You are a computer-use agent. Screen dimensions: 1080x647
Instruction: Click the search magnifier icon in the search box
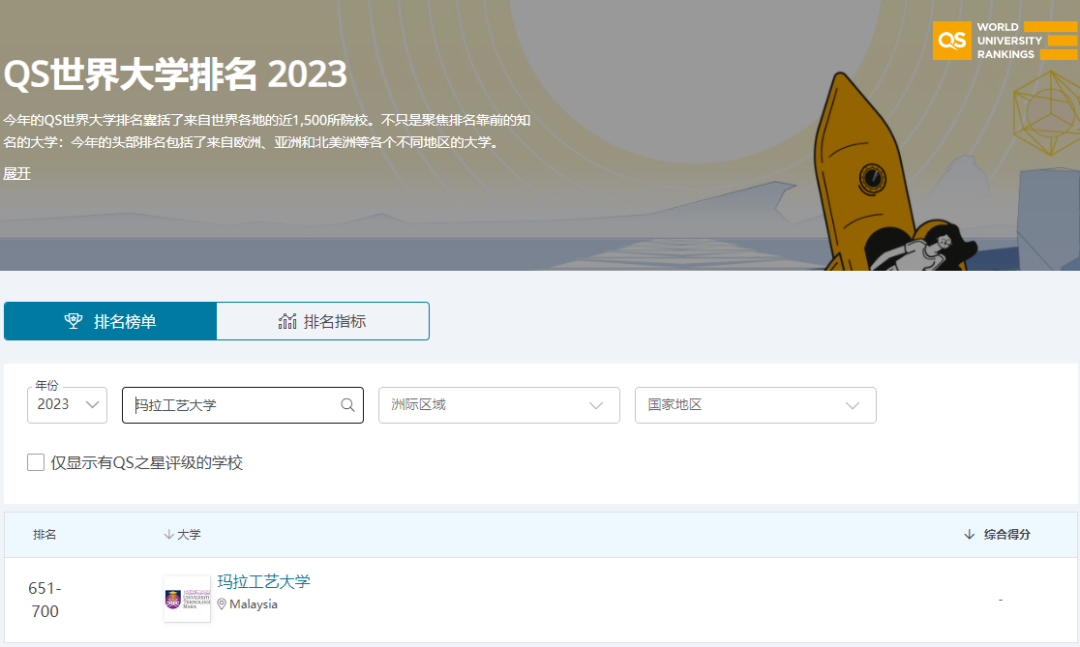click(x=348, y=405)
